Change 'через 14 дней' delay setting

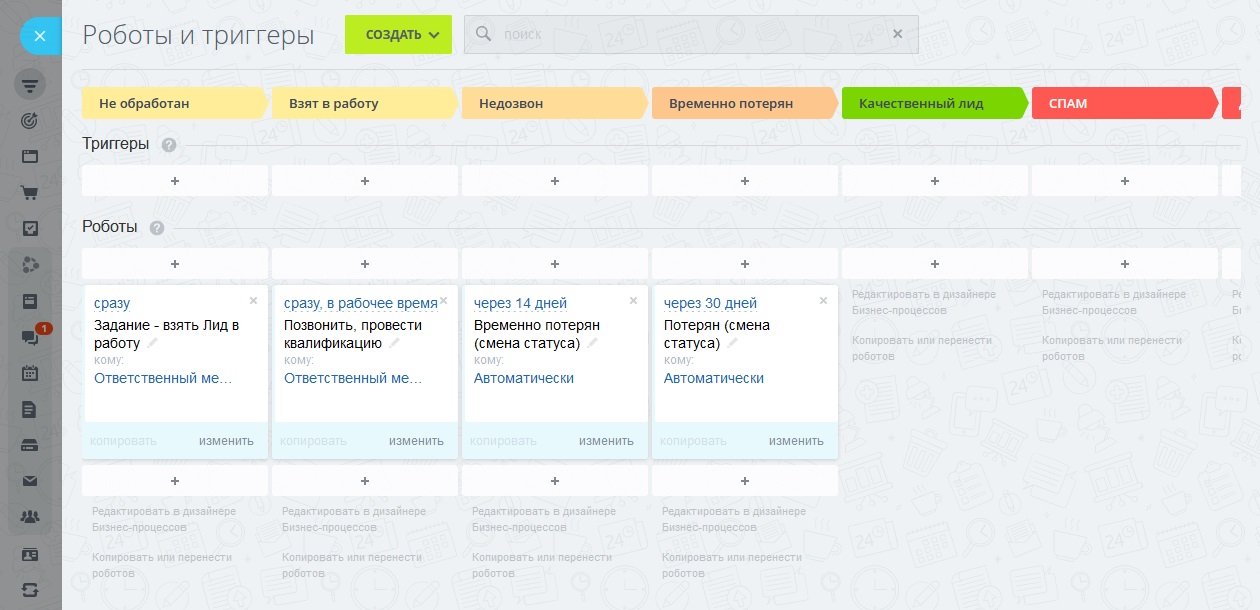click(x=520, y=303)
